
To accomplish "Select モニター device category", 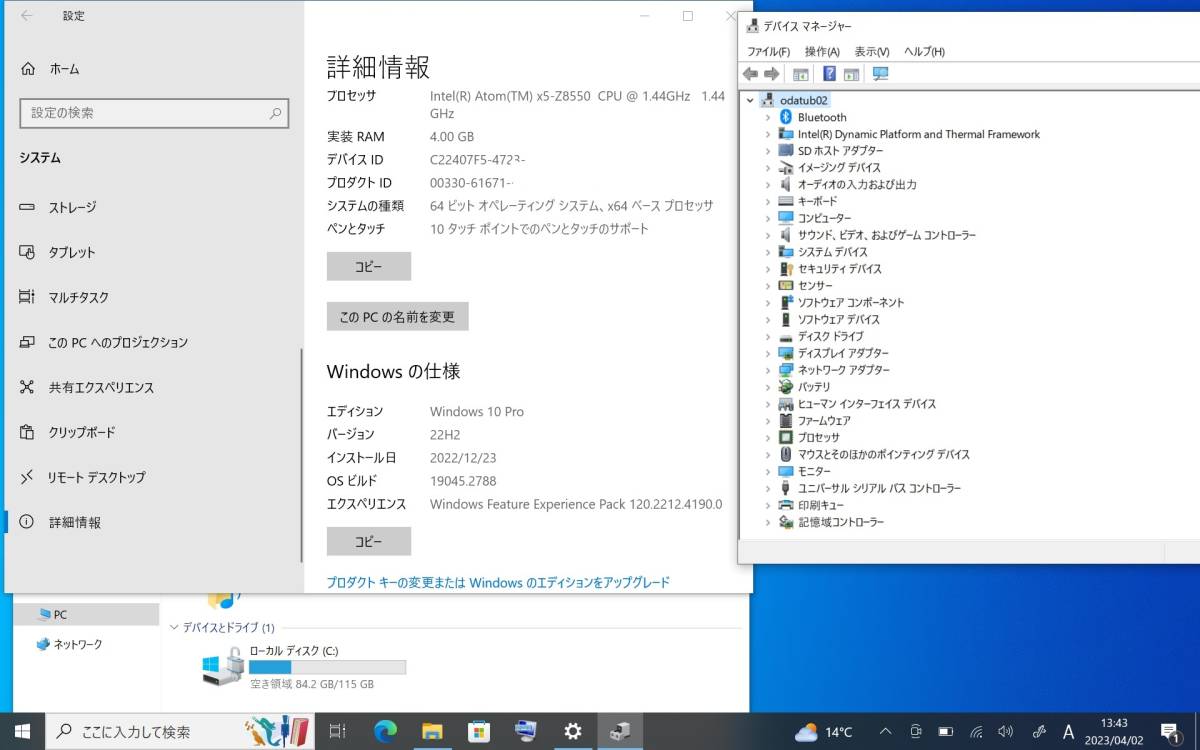I will 814,471.
